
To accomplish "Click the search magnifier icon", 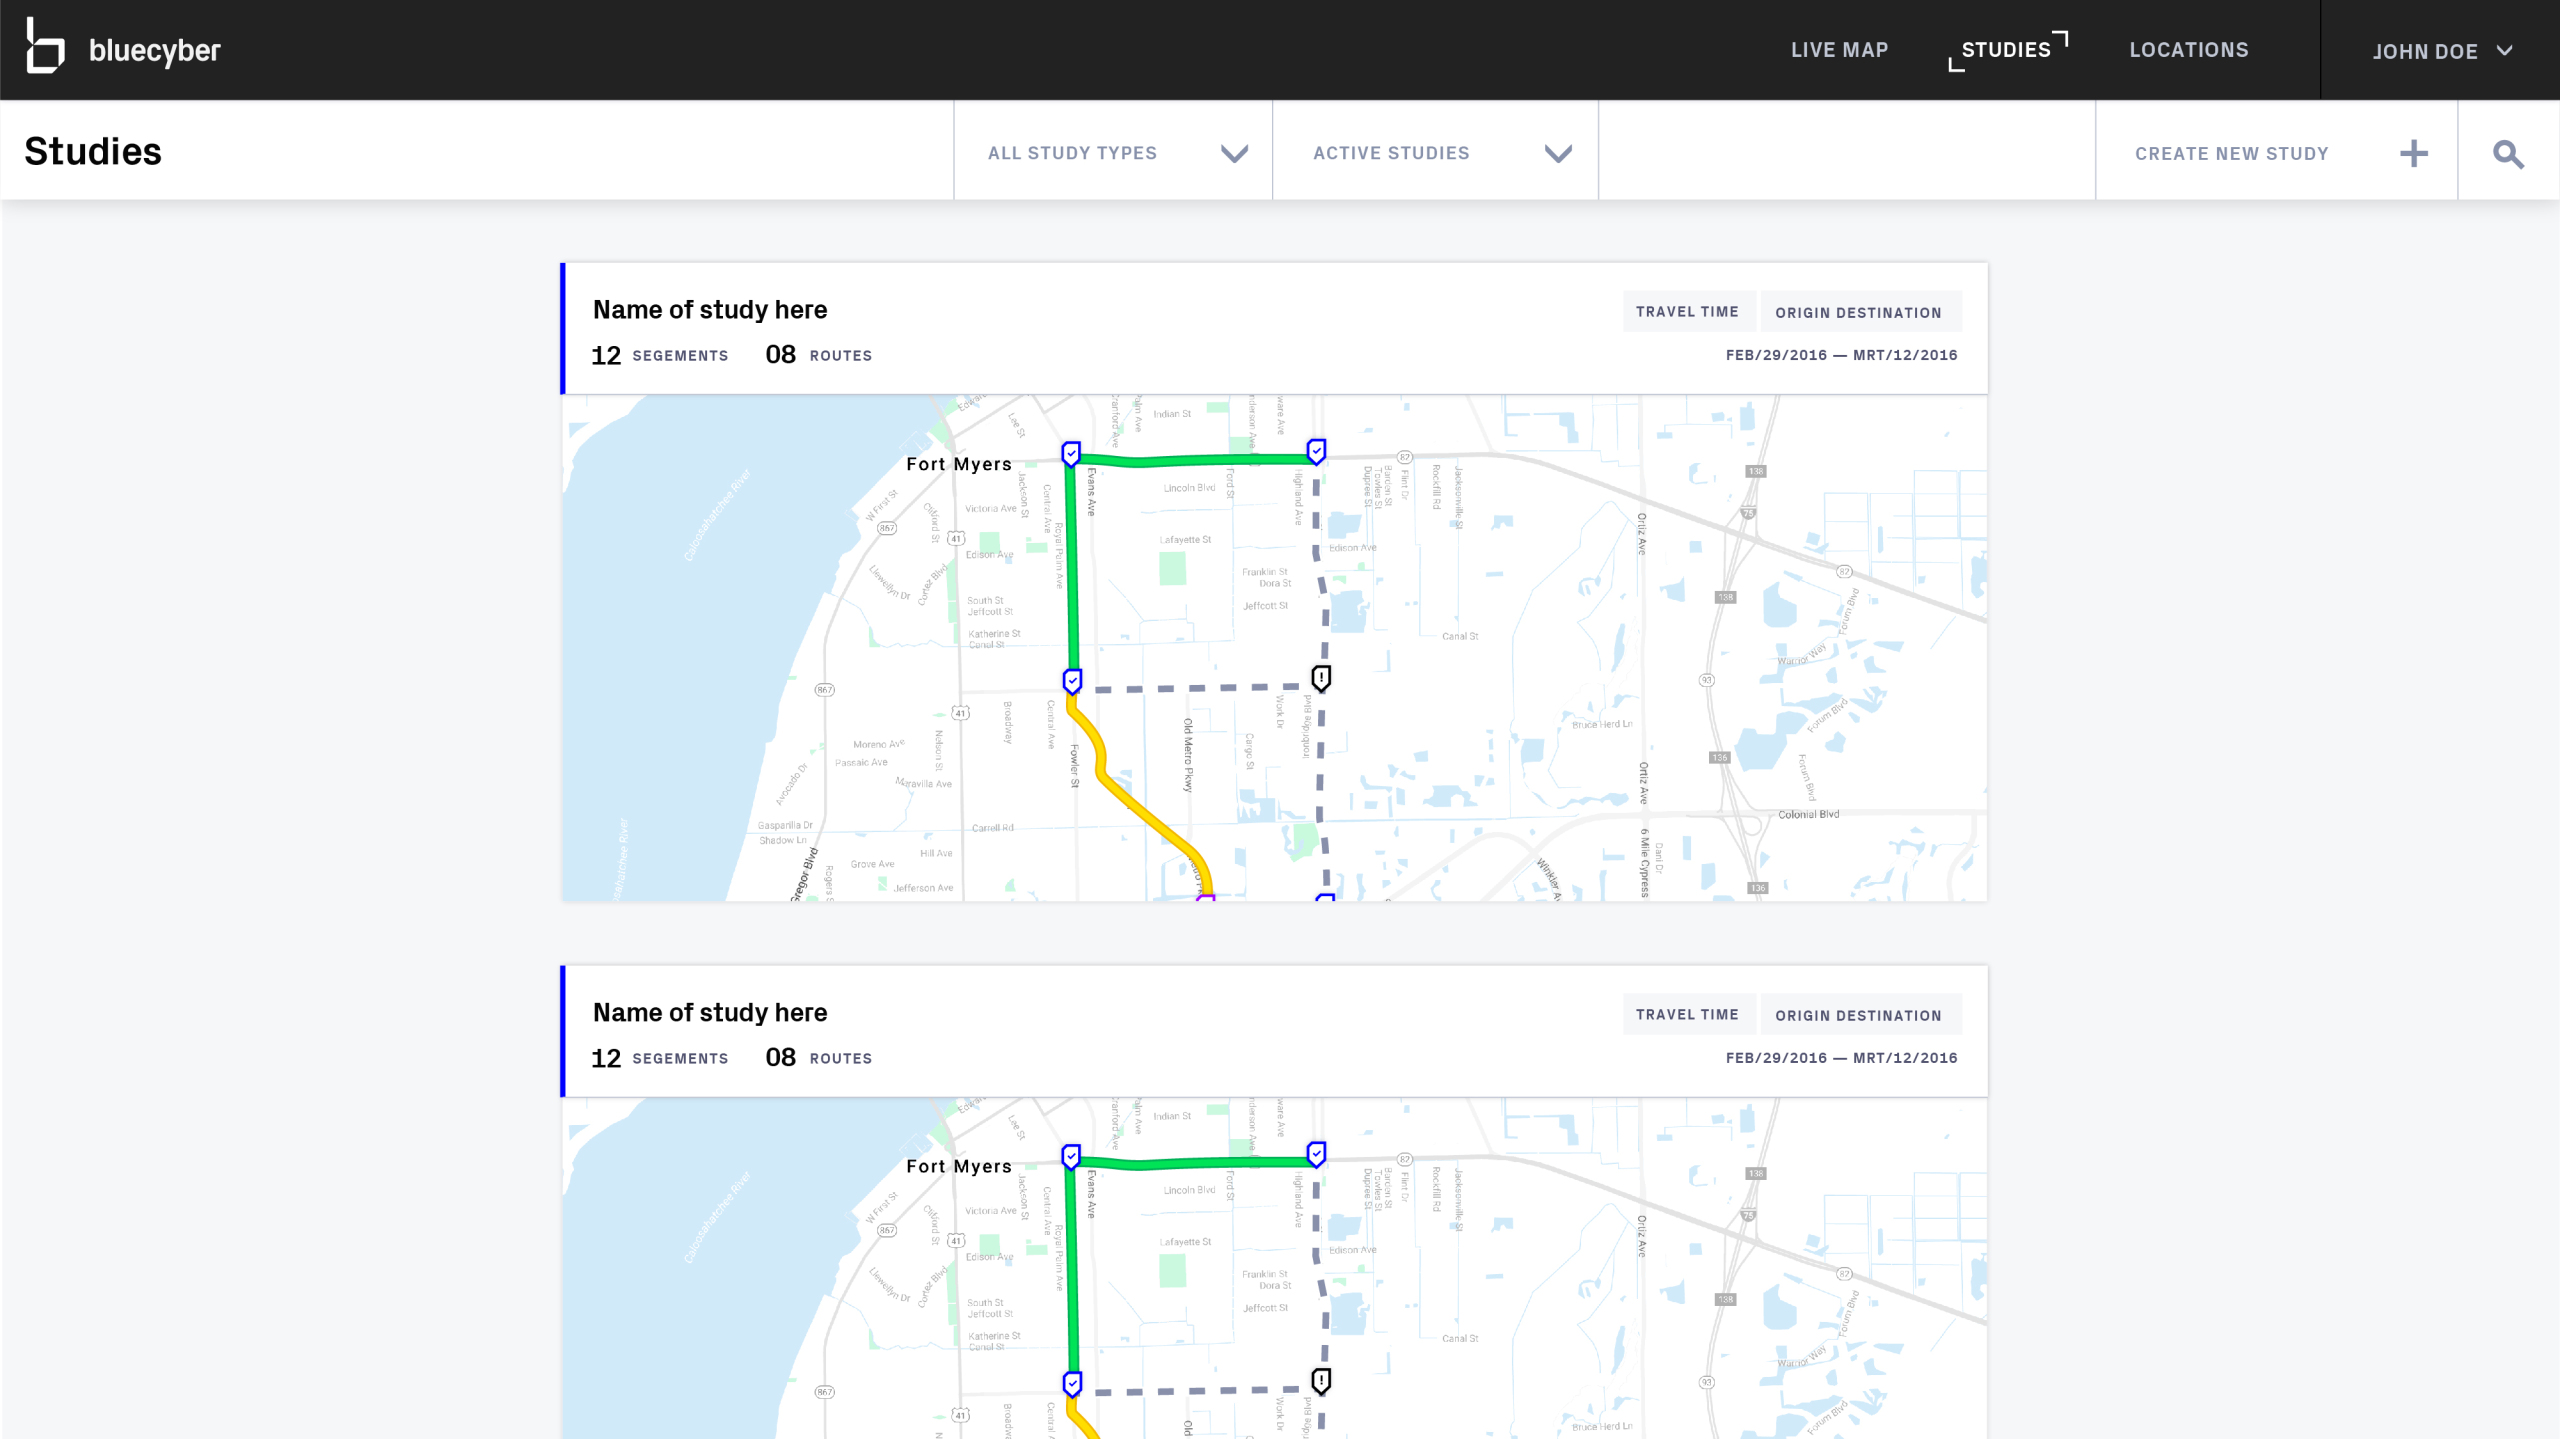I will (2508, 154).
